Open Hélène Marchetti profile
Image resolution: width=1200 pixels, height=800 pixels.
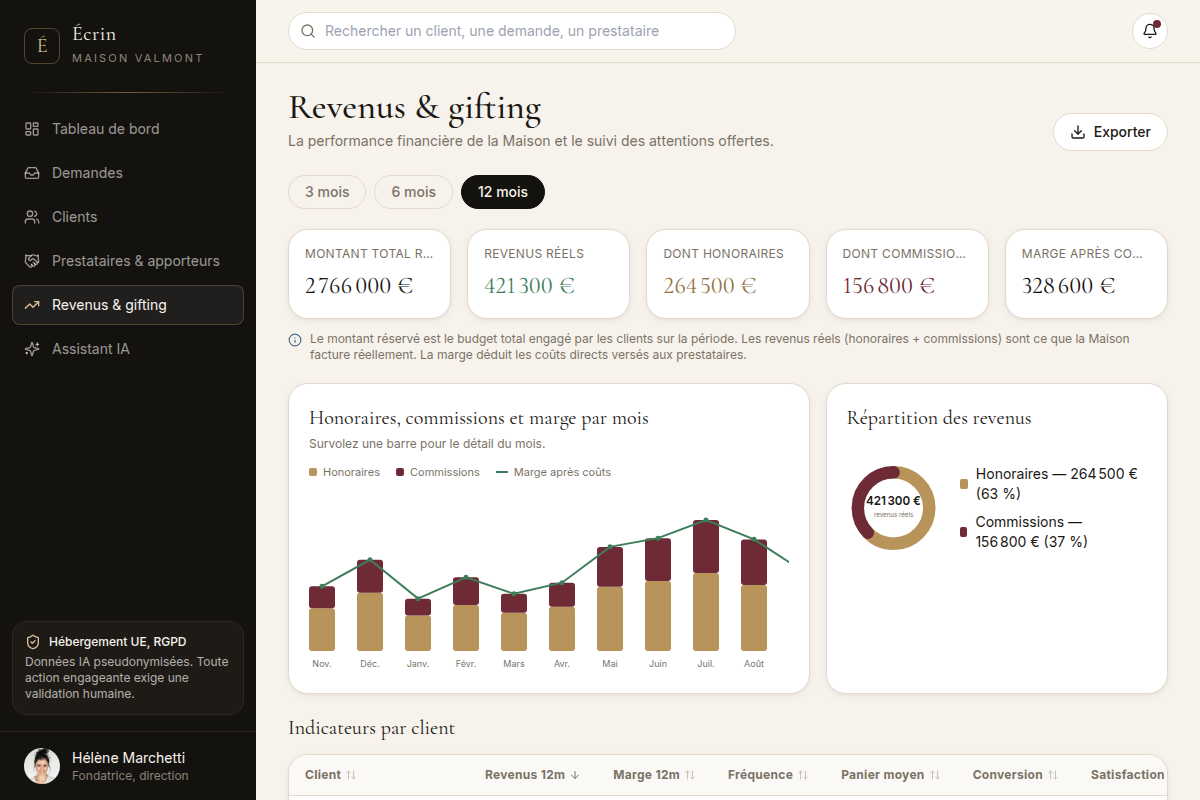(x=128, y=766)
